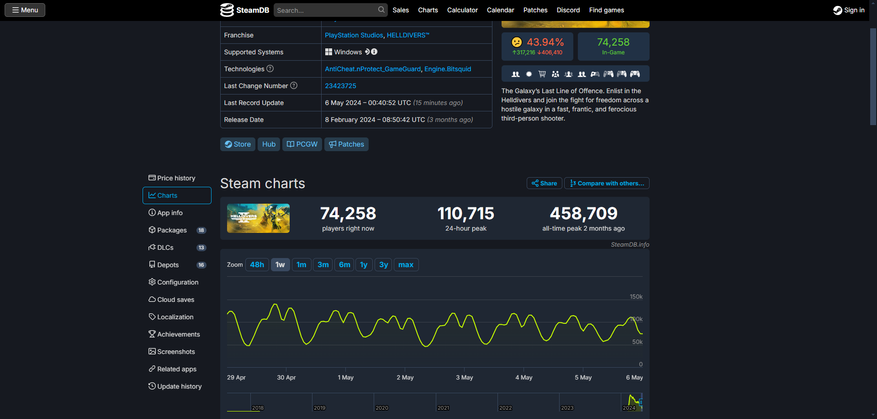Click the Share button
The width and height of the screenshot is (877, 419).
coord(544,183)
